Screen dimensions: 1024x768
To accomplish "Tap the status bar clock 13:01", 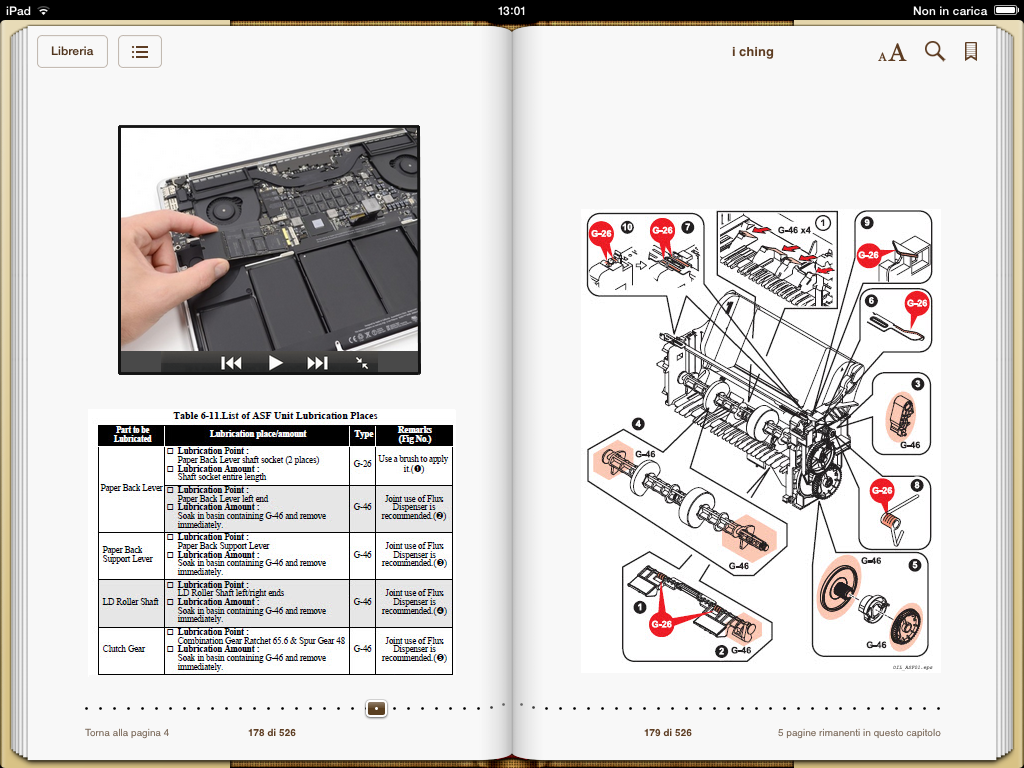I will tap(511, 11).
